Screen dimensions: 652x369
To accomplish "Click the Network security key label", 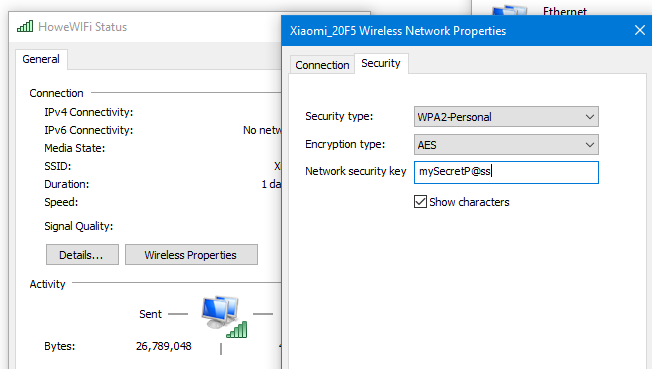I will 356,171.
